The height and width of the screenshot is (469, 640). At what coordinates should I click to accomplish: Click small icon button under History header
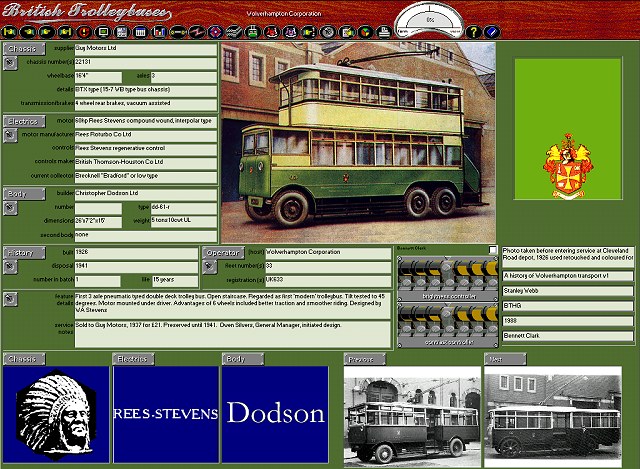click(x=11, y=267)
